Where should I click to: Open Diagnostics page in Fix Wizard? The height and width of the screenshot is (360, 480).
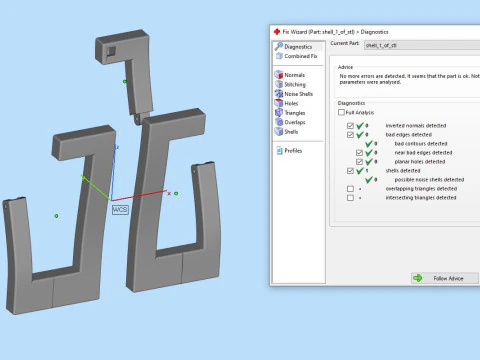click(298, 47)
